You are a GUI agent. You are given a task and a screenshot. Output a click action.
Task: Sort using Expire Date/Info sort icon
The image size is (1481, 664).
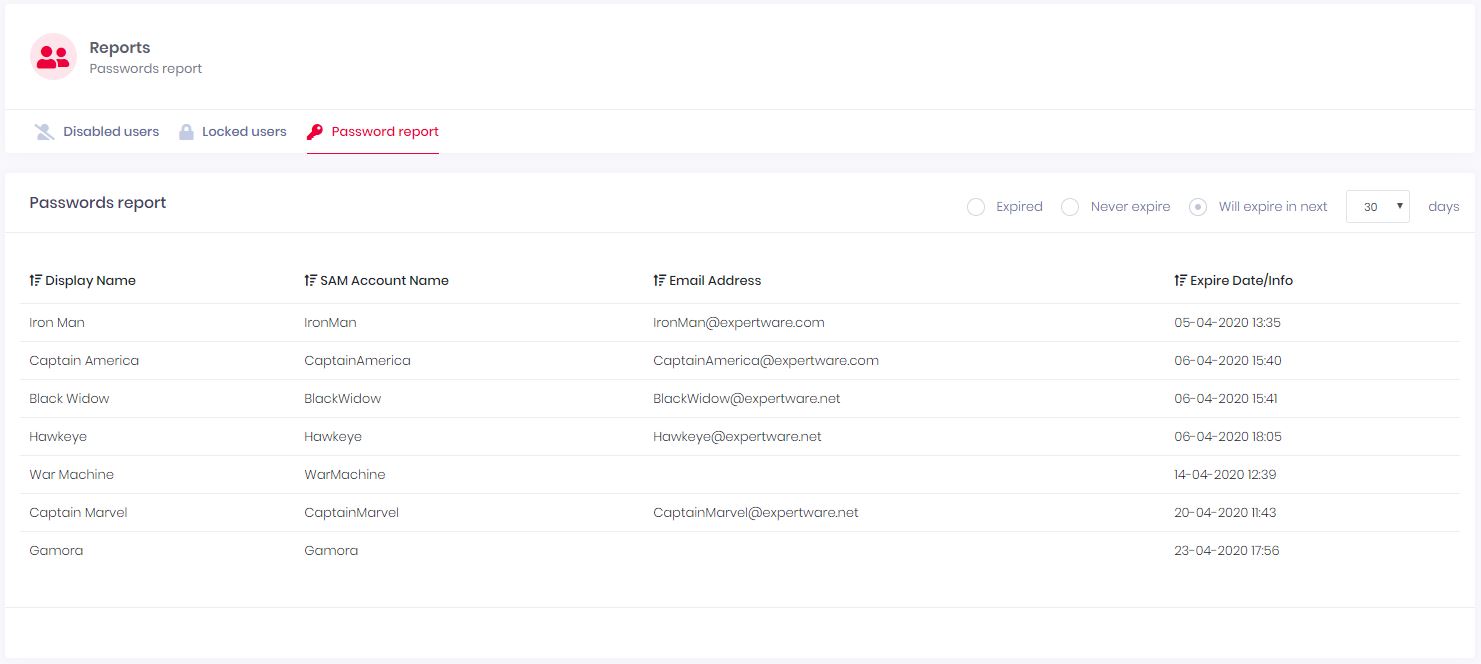pos(1180,281)
